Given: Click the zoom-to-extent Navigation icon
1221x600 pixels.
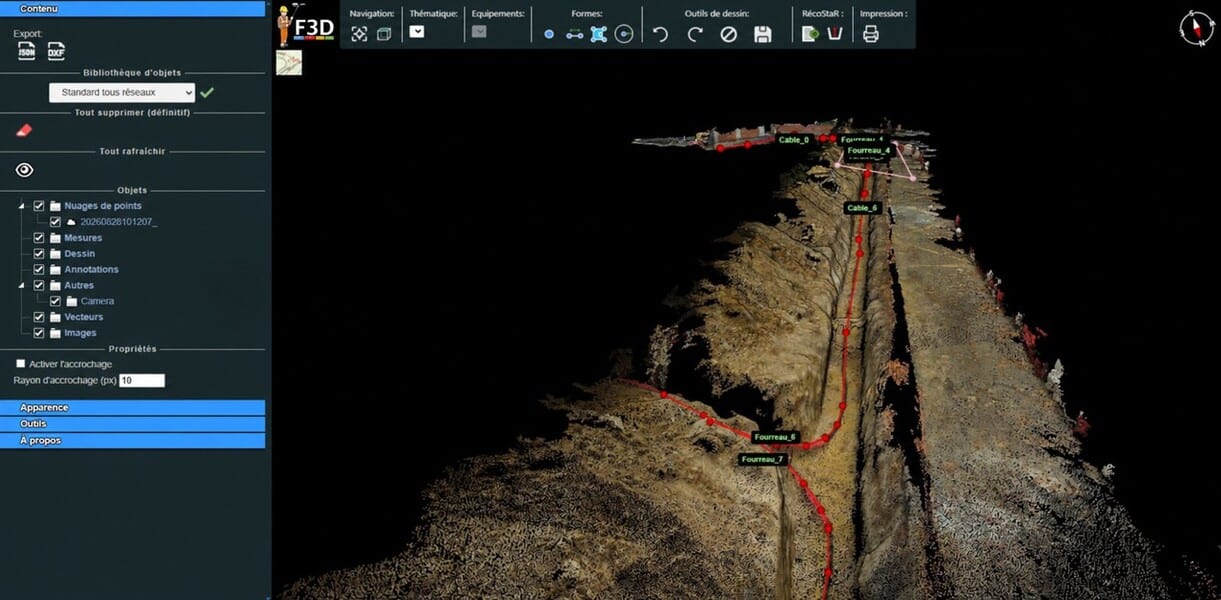Looking at the screenshot, I should tap(359, 34).
